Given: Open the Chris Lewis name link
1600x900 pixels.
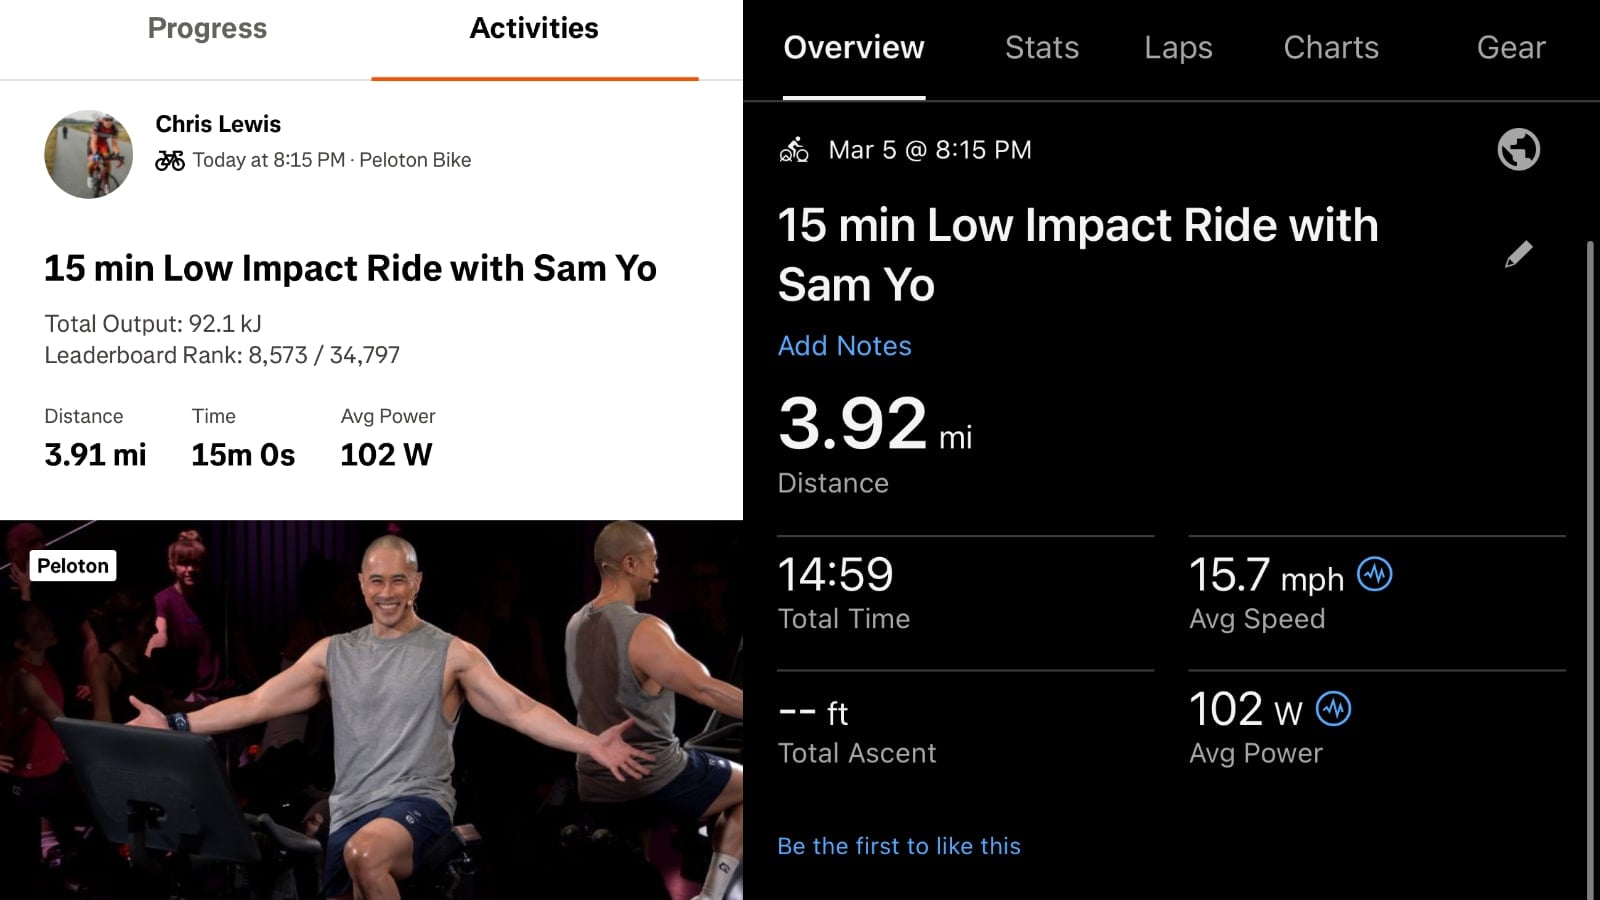Looking at the screenshot, I should 218,124.
